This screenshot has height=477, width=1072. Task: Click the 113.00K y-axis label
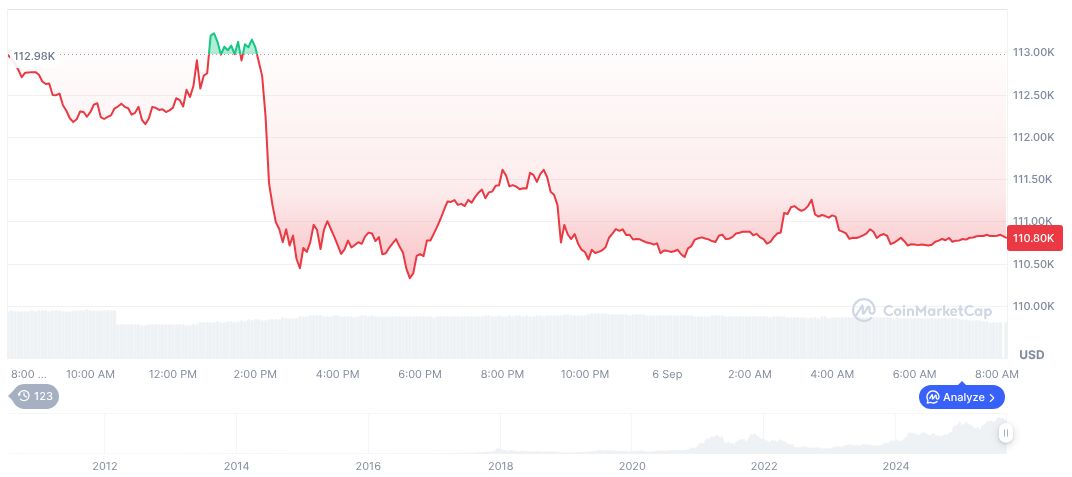(1034, 52)
